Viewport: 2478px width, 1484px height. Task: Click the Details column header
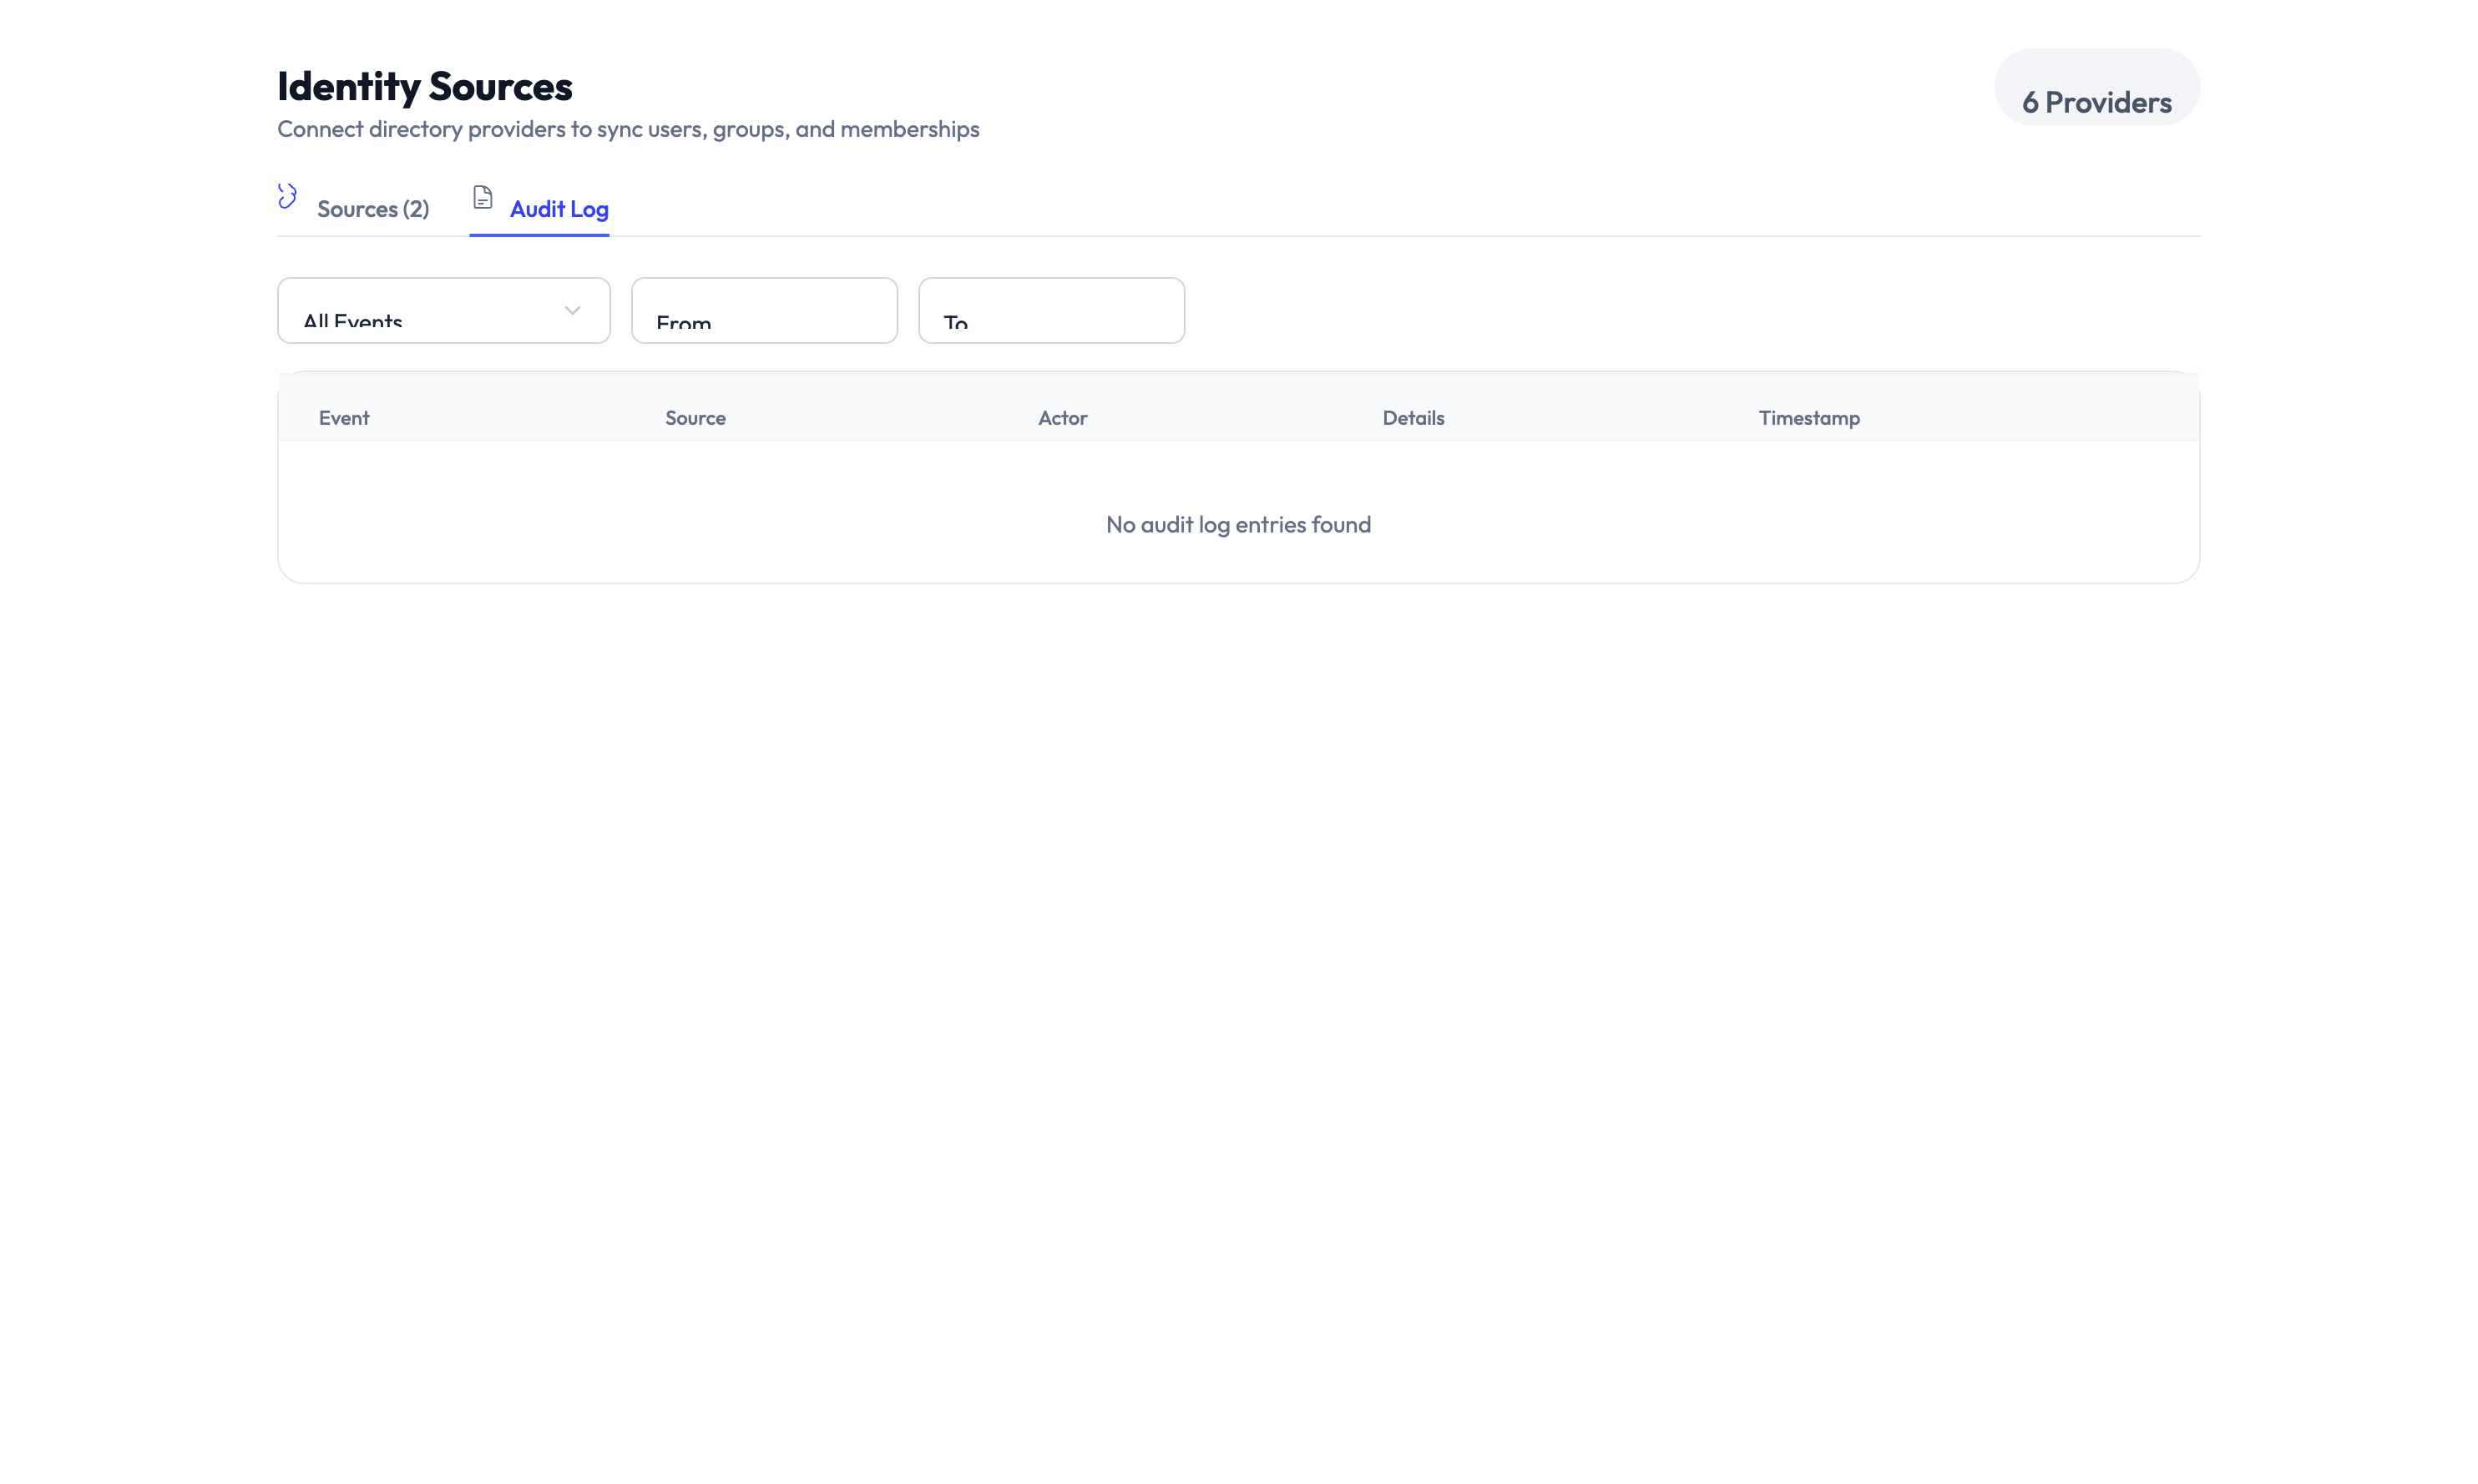click(x=1413, y=418)
